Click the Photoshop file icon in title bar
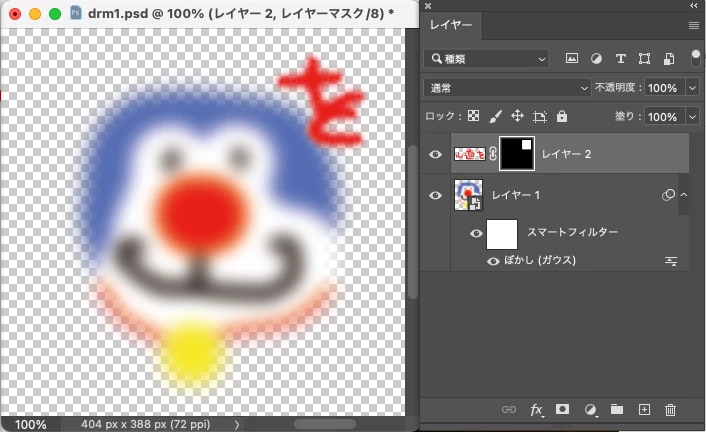Image resolution: width=706 pixels, height=432 pixels. pos(76,13)
